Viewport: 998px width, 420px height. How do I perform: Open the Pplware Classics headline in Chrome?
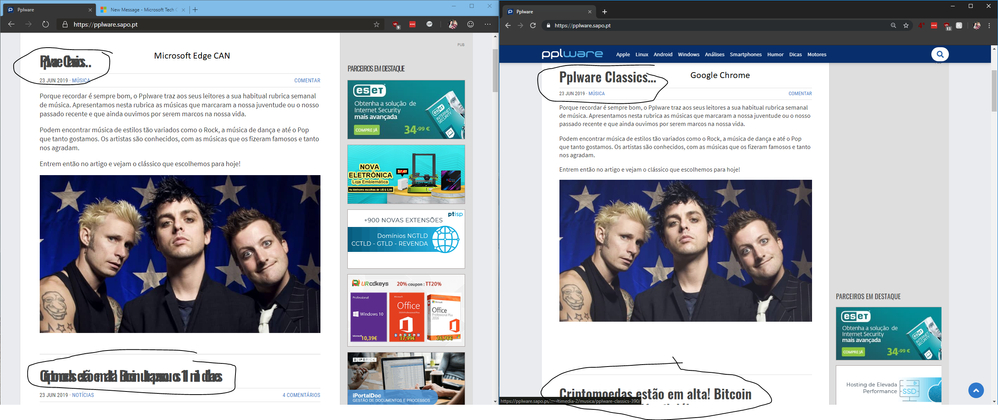point(607,78)
